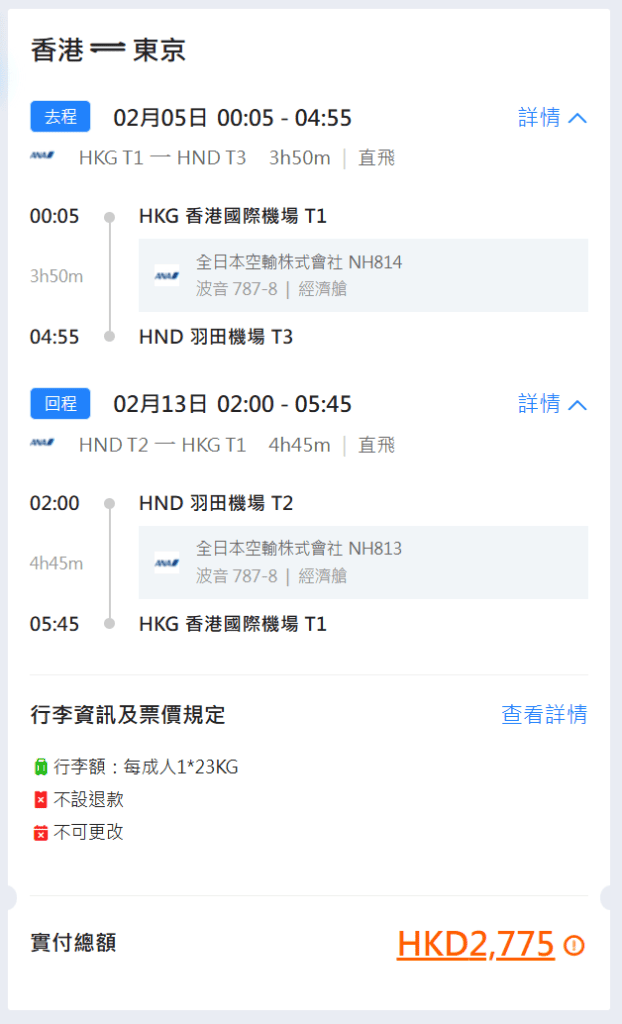Click the 行李資訊及票價規定 heading
The height and width of the screenshot is (1024, 622).
pos(128,715)
